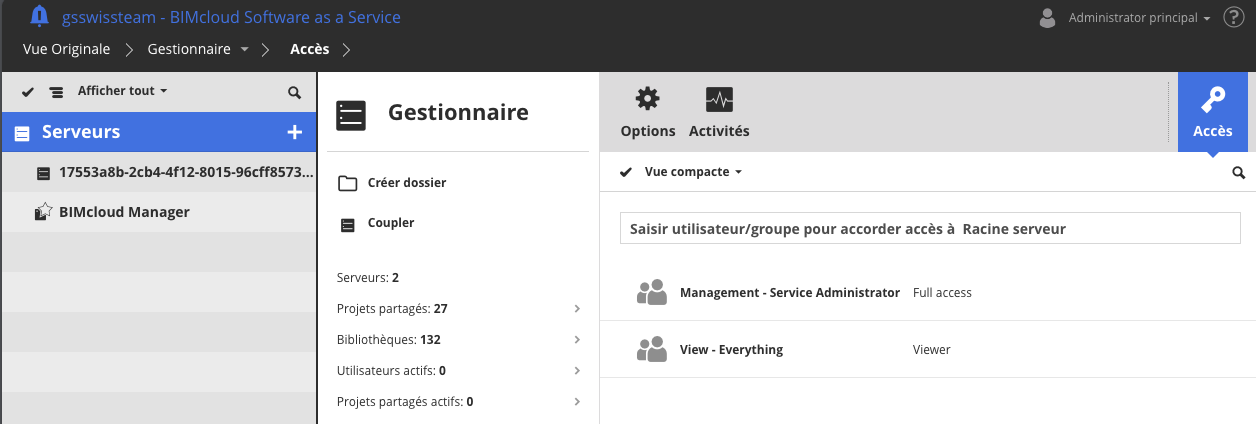Switch to the Activités tab
The width and height of the screenshot is (1256, 424).
point(719,112)
